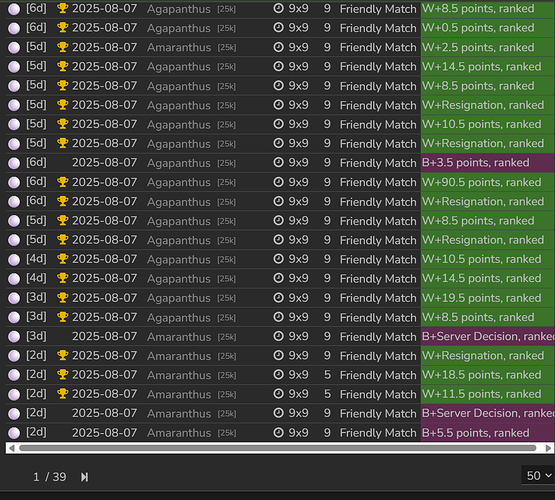555x500 pixels.
Task: Click the clock icon in the B+5.5 points row
Action: [279, 432]
